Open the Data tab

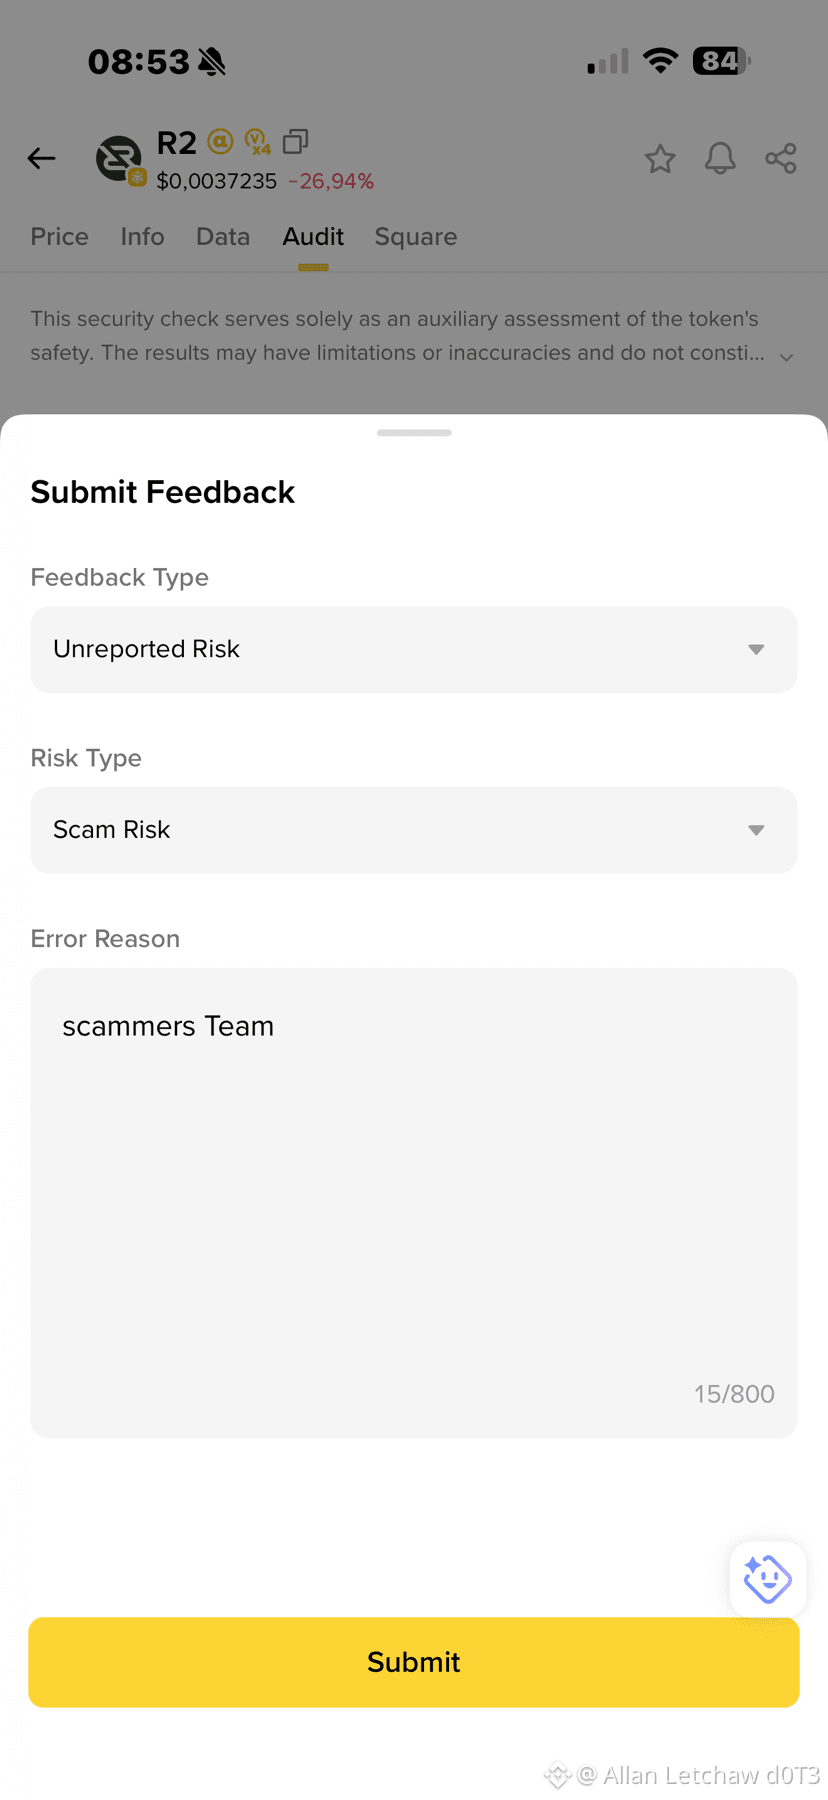click(223, 237)
